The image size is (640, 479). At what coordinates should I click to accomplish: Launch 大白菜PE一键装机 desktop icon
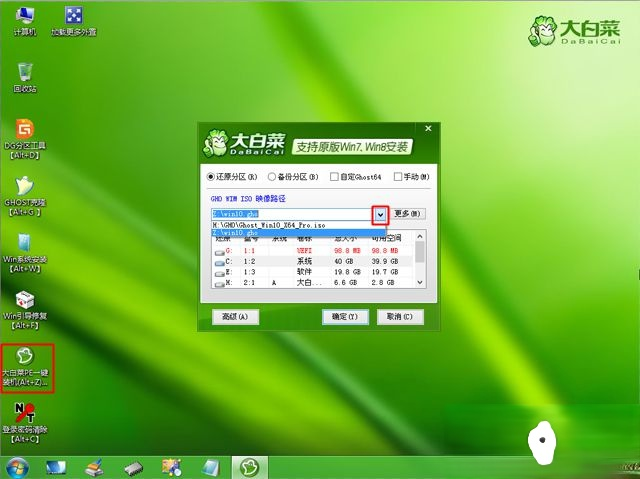pos(26,367)
